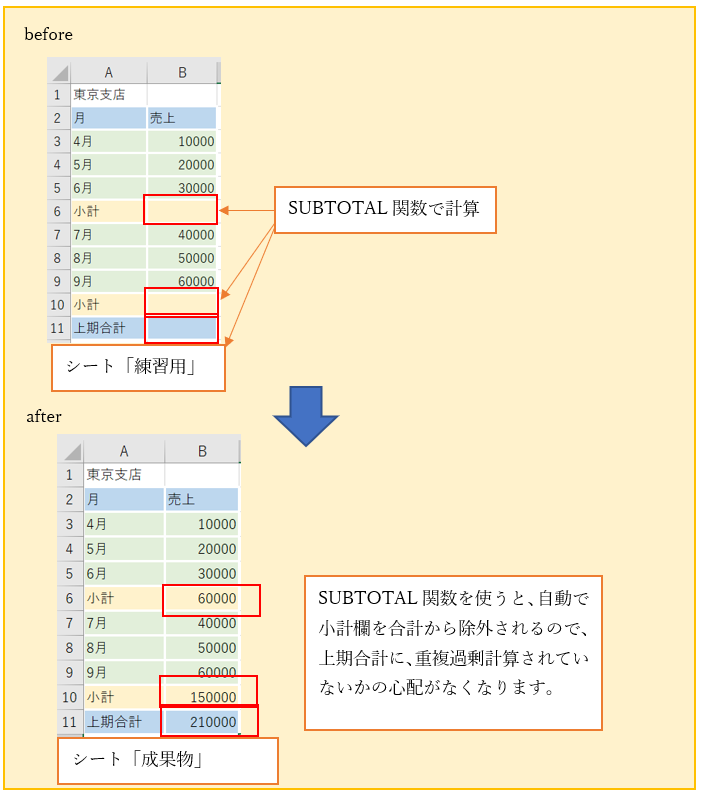The image size is (701, 797).
Task: Click the 上期合計 label in the after table
Action: point(123,721)
